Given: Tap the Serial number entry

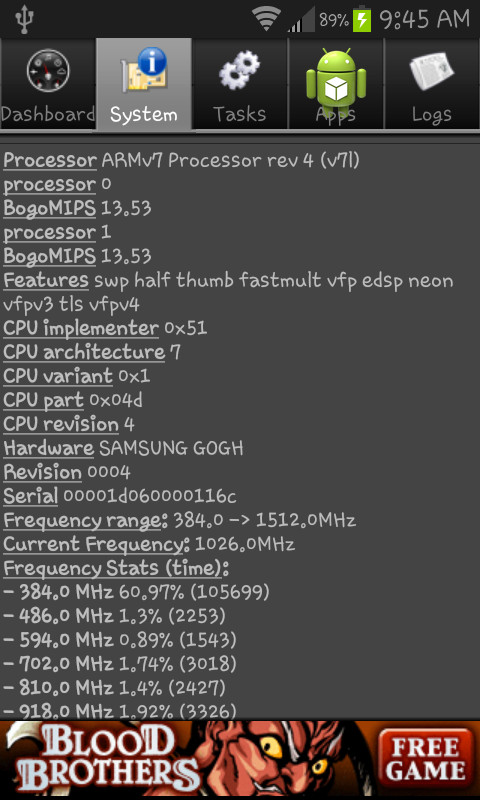Looking at the screenshot, I should (119, 496).
